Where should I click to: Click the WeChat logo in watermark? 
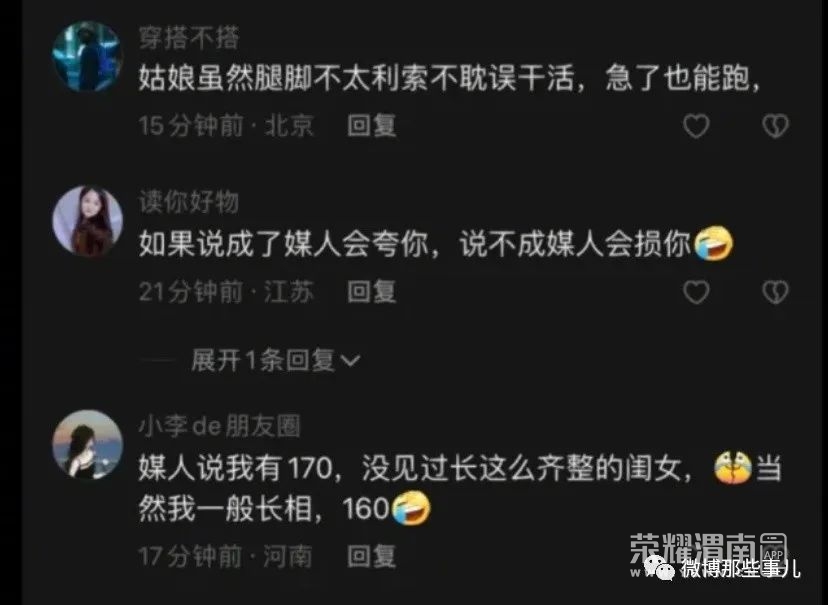coord(661,568)
